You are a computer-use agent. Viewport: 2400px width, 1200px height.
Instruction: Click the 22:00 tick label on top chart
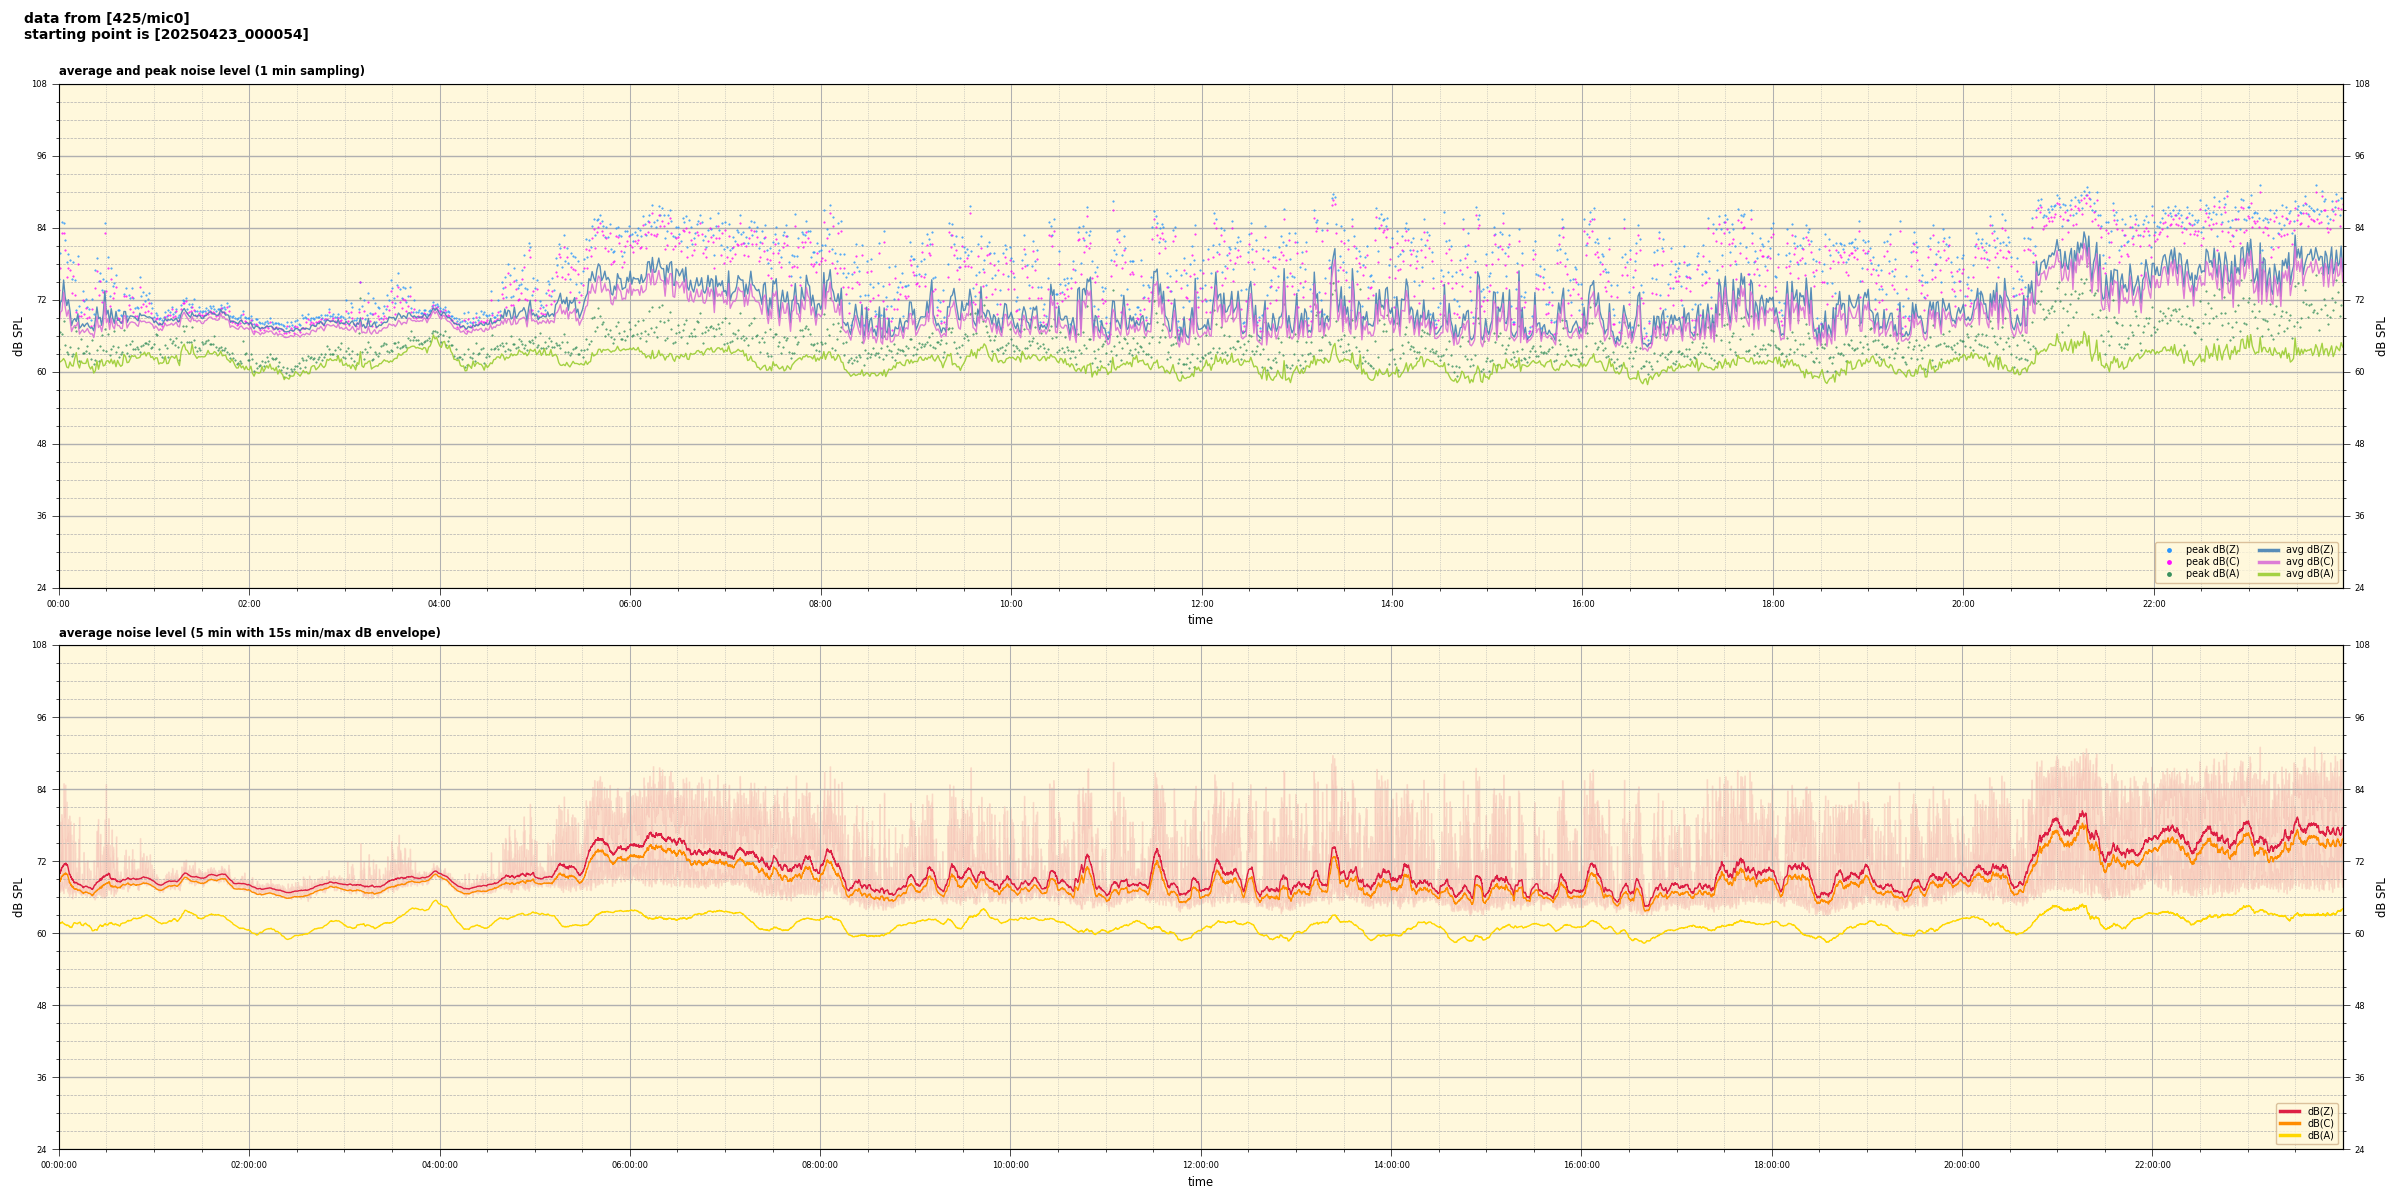(2154, 604)
